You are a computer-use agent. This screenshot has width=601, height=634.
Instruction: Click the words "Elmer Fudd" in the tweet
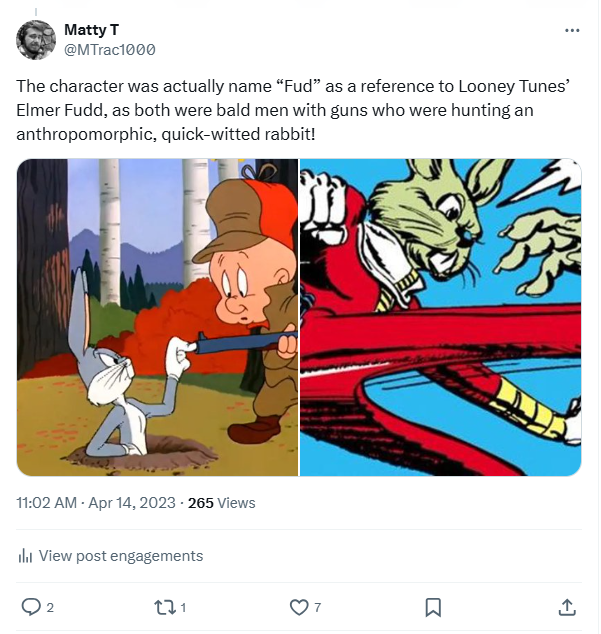click(x=56, y=111)
